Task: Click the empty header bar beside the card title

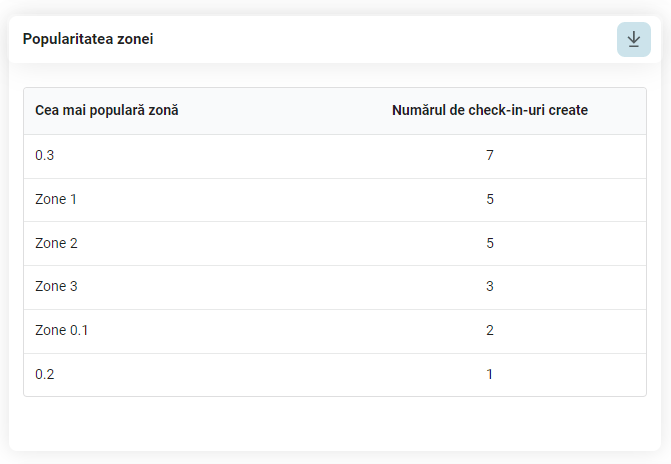Action: tap(380, 39)
